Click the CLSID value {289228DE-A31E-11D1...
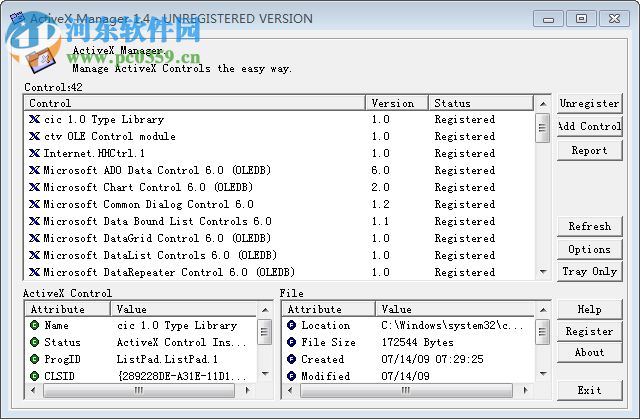The image size is (640, 419). click(182, 376)
